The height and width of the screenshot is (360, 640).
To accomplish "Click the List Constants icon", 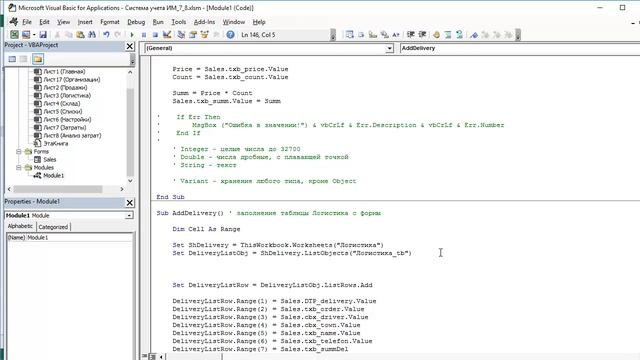I will [x=361, y=35].
